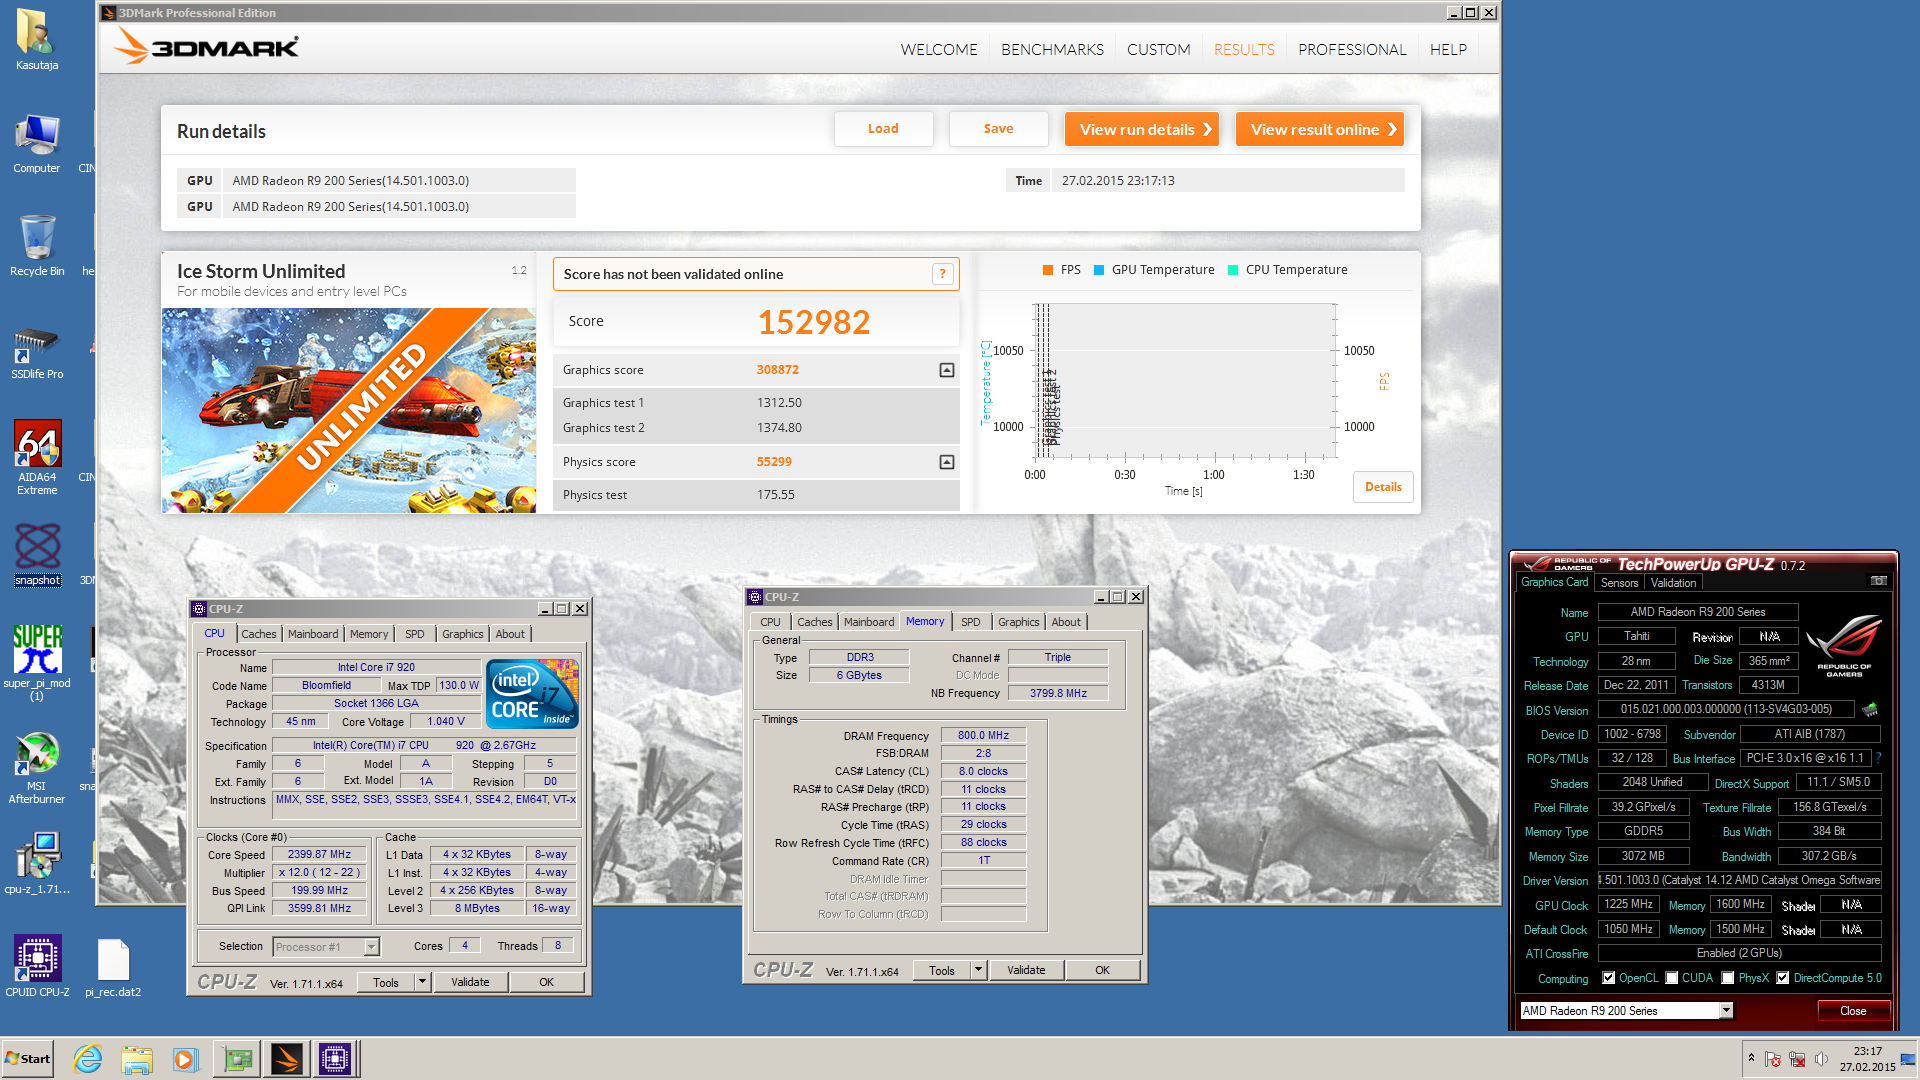Click the validation help question mark icon
The height and width of the screenshot is (1080, 1920).
(x=942, y=274)
